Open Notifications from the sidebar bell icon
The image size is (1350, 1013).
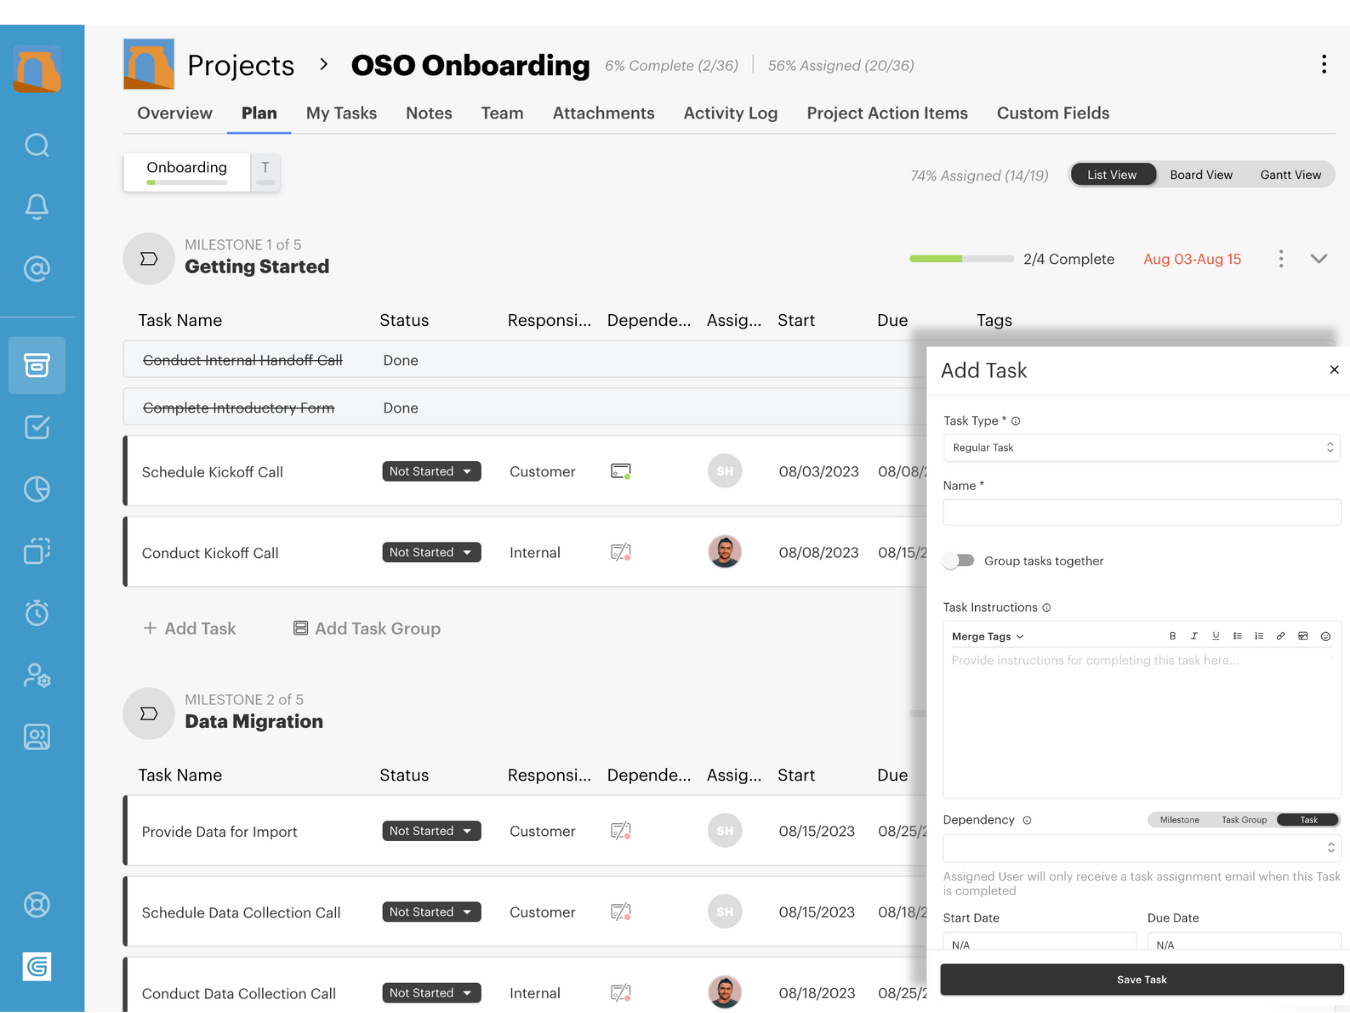point(37,206)
